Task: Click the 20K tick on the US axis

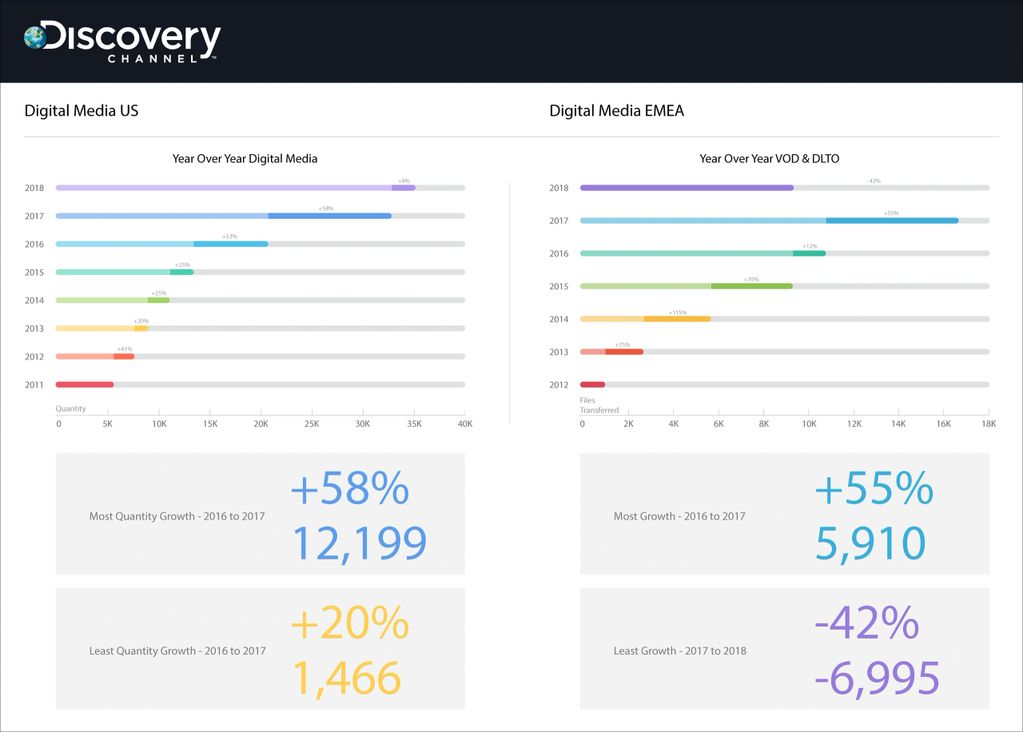Action: (x=261, y=423)
